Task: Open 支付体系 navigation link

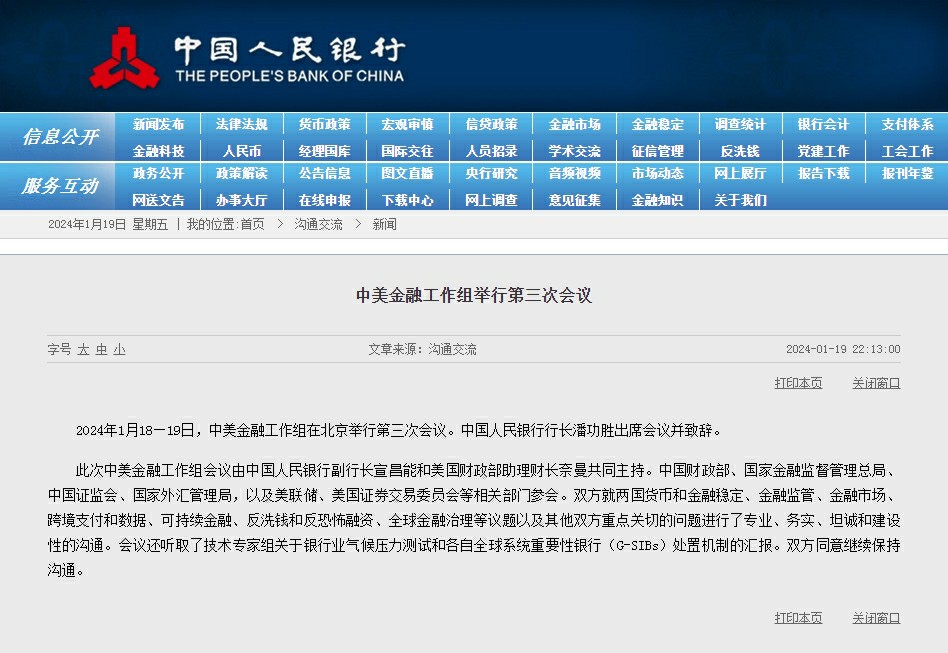Action: (907, 125)
